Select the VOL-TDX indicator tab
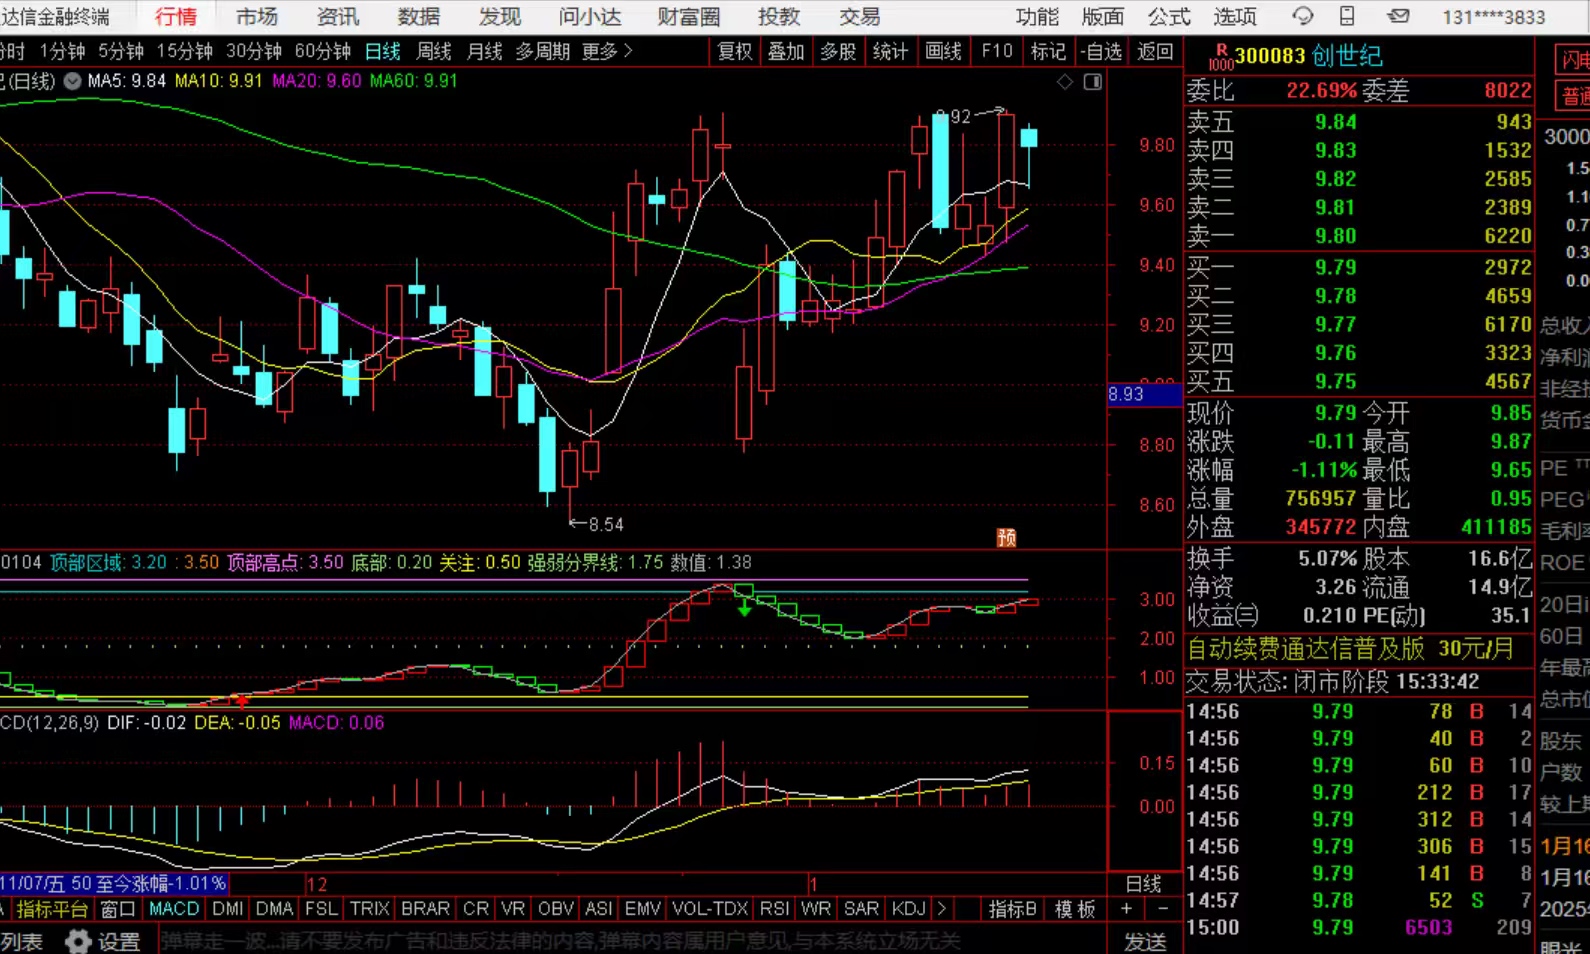1590x954 pixels. tap(710, 908)
